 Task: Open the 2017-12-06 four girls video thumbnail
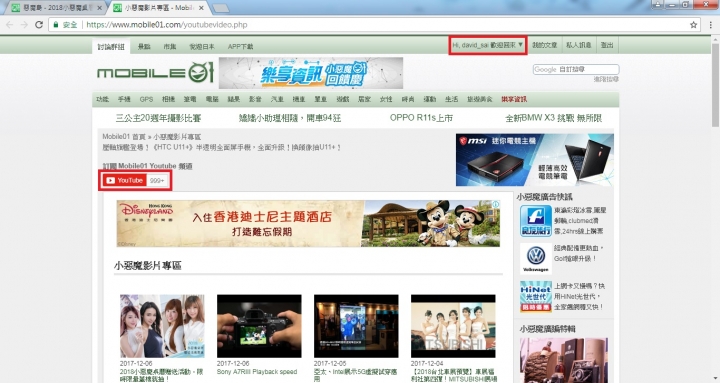(x=162, y=326)
